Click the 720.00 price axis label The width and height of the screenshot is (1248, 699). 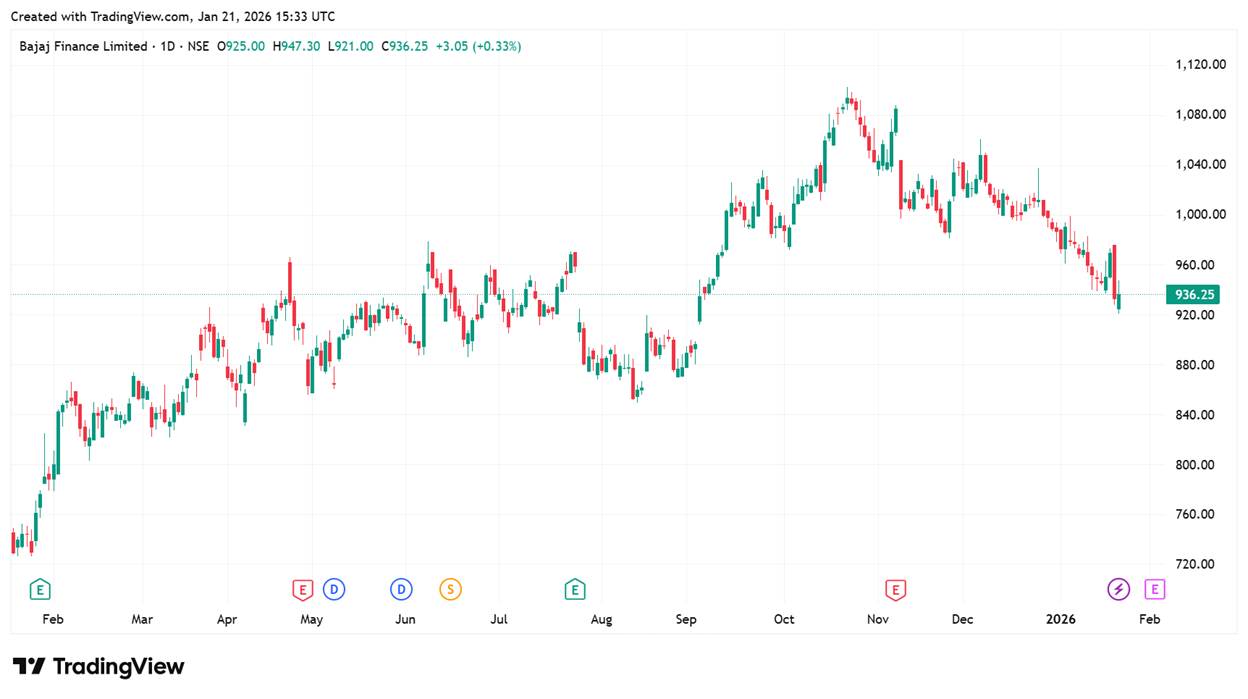(x=1195, y=564)
